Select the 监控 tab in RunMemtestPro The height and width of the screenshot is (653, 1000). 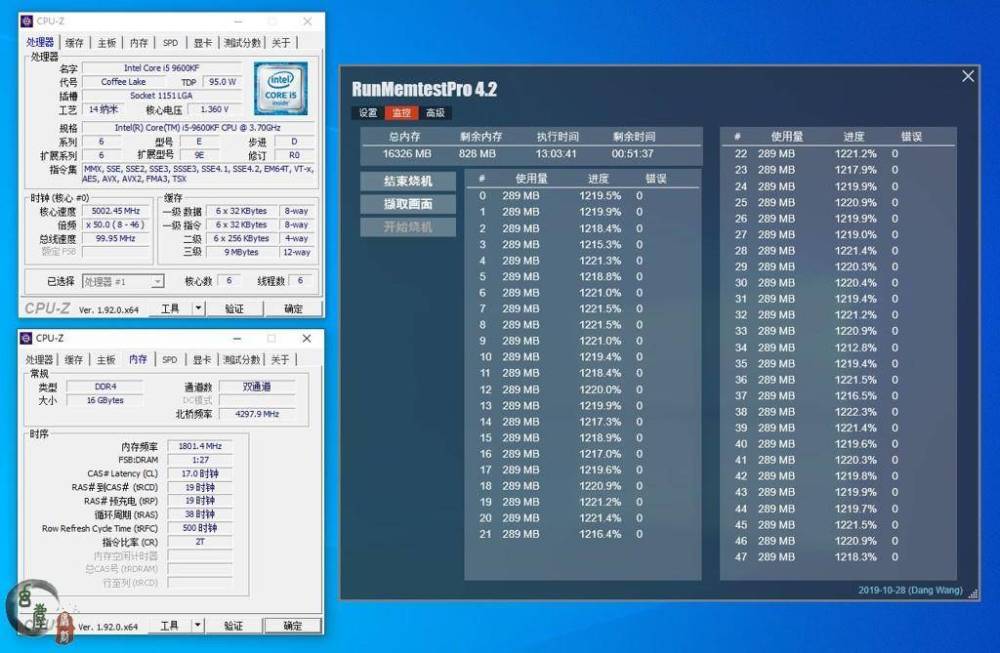401,113
